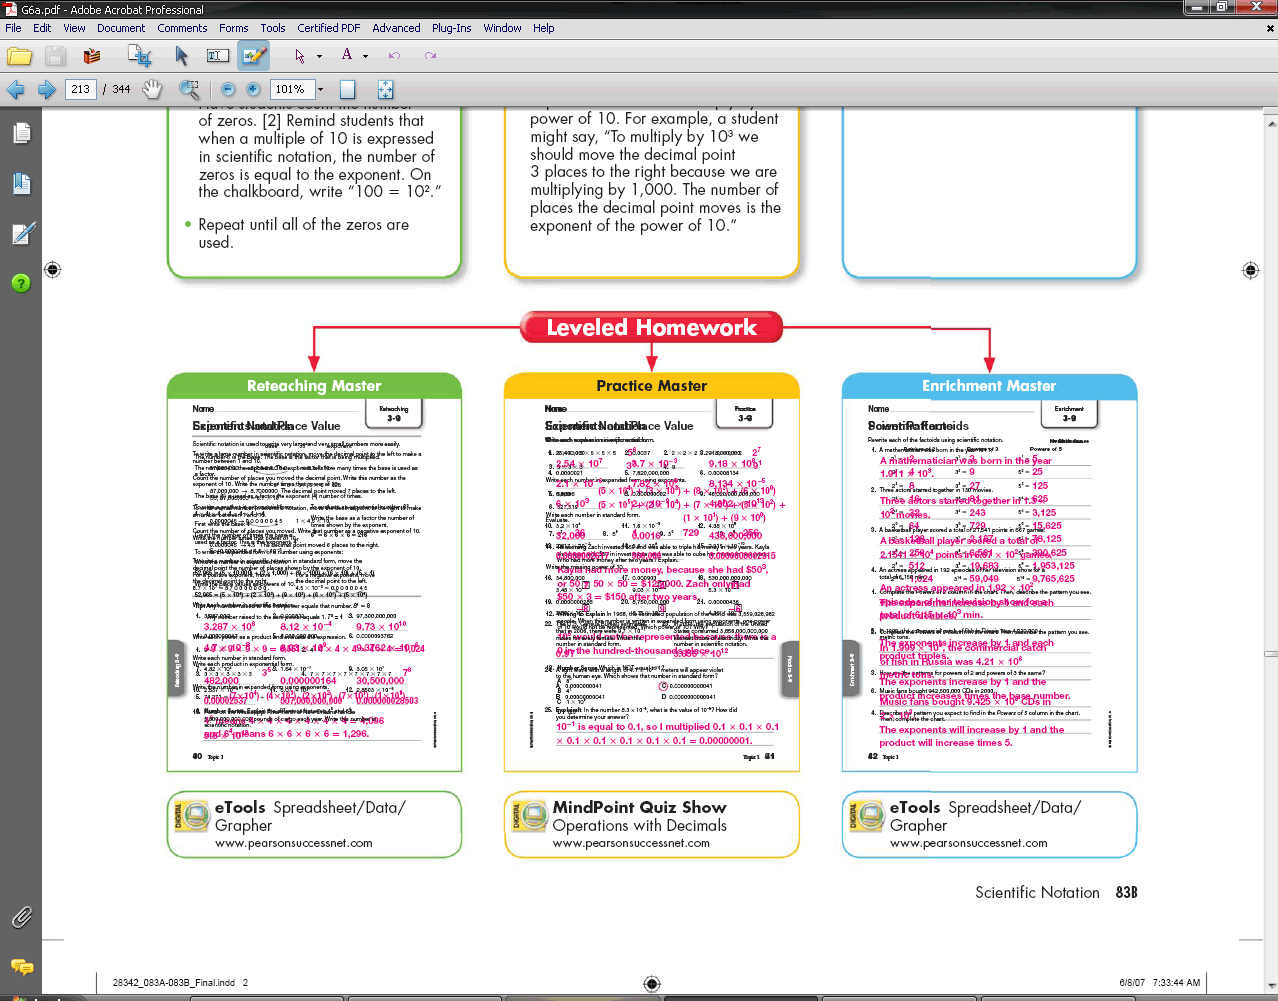Open the Bookmarks panel
Screen dimensions: 1278x1001
(x=22, y=183)
